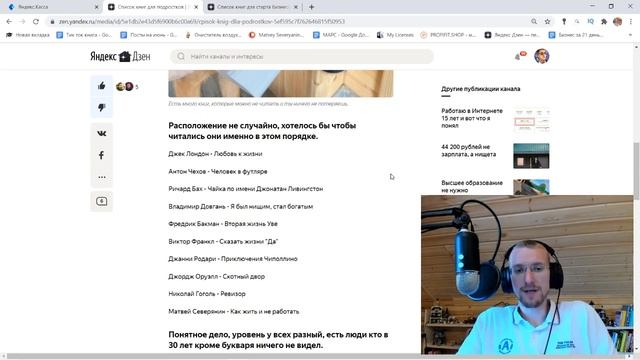
Task: Bookmark this page with the star icon
Action: click(547, 21)
